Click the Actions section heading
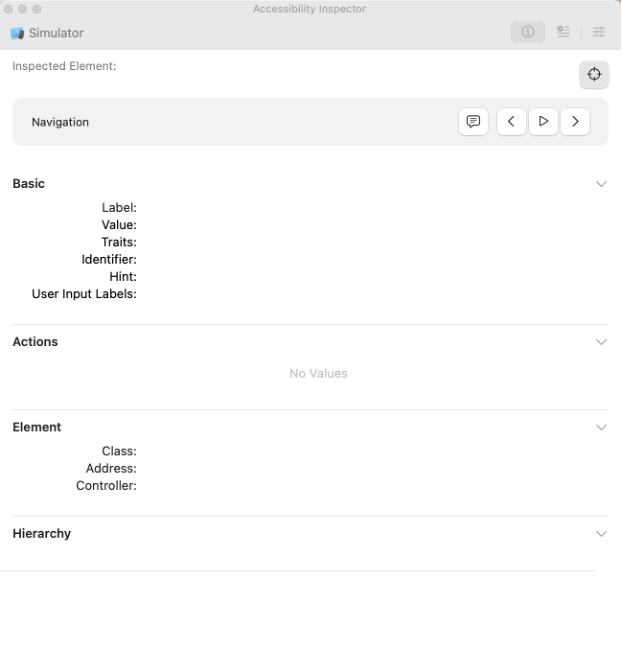The image size is (622, 672). 35,342
